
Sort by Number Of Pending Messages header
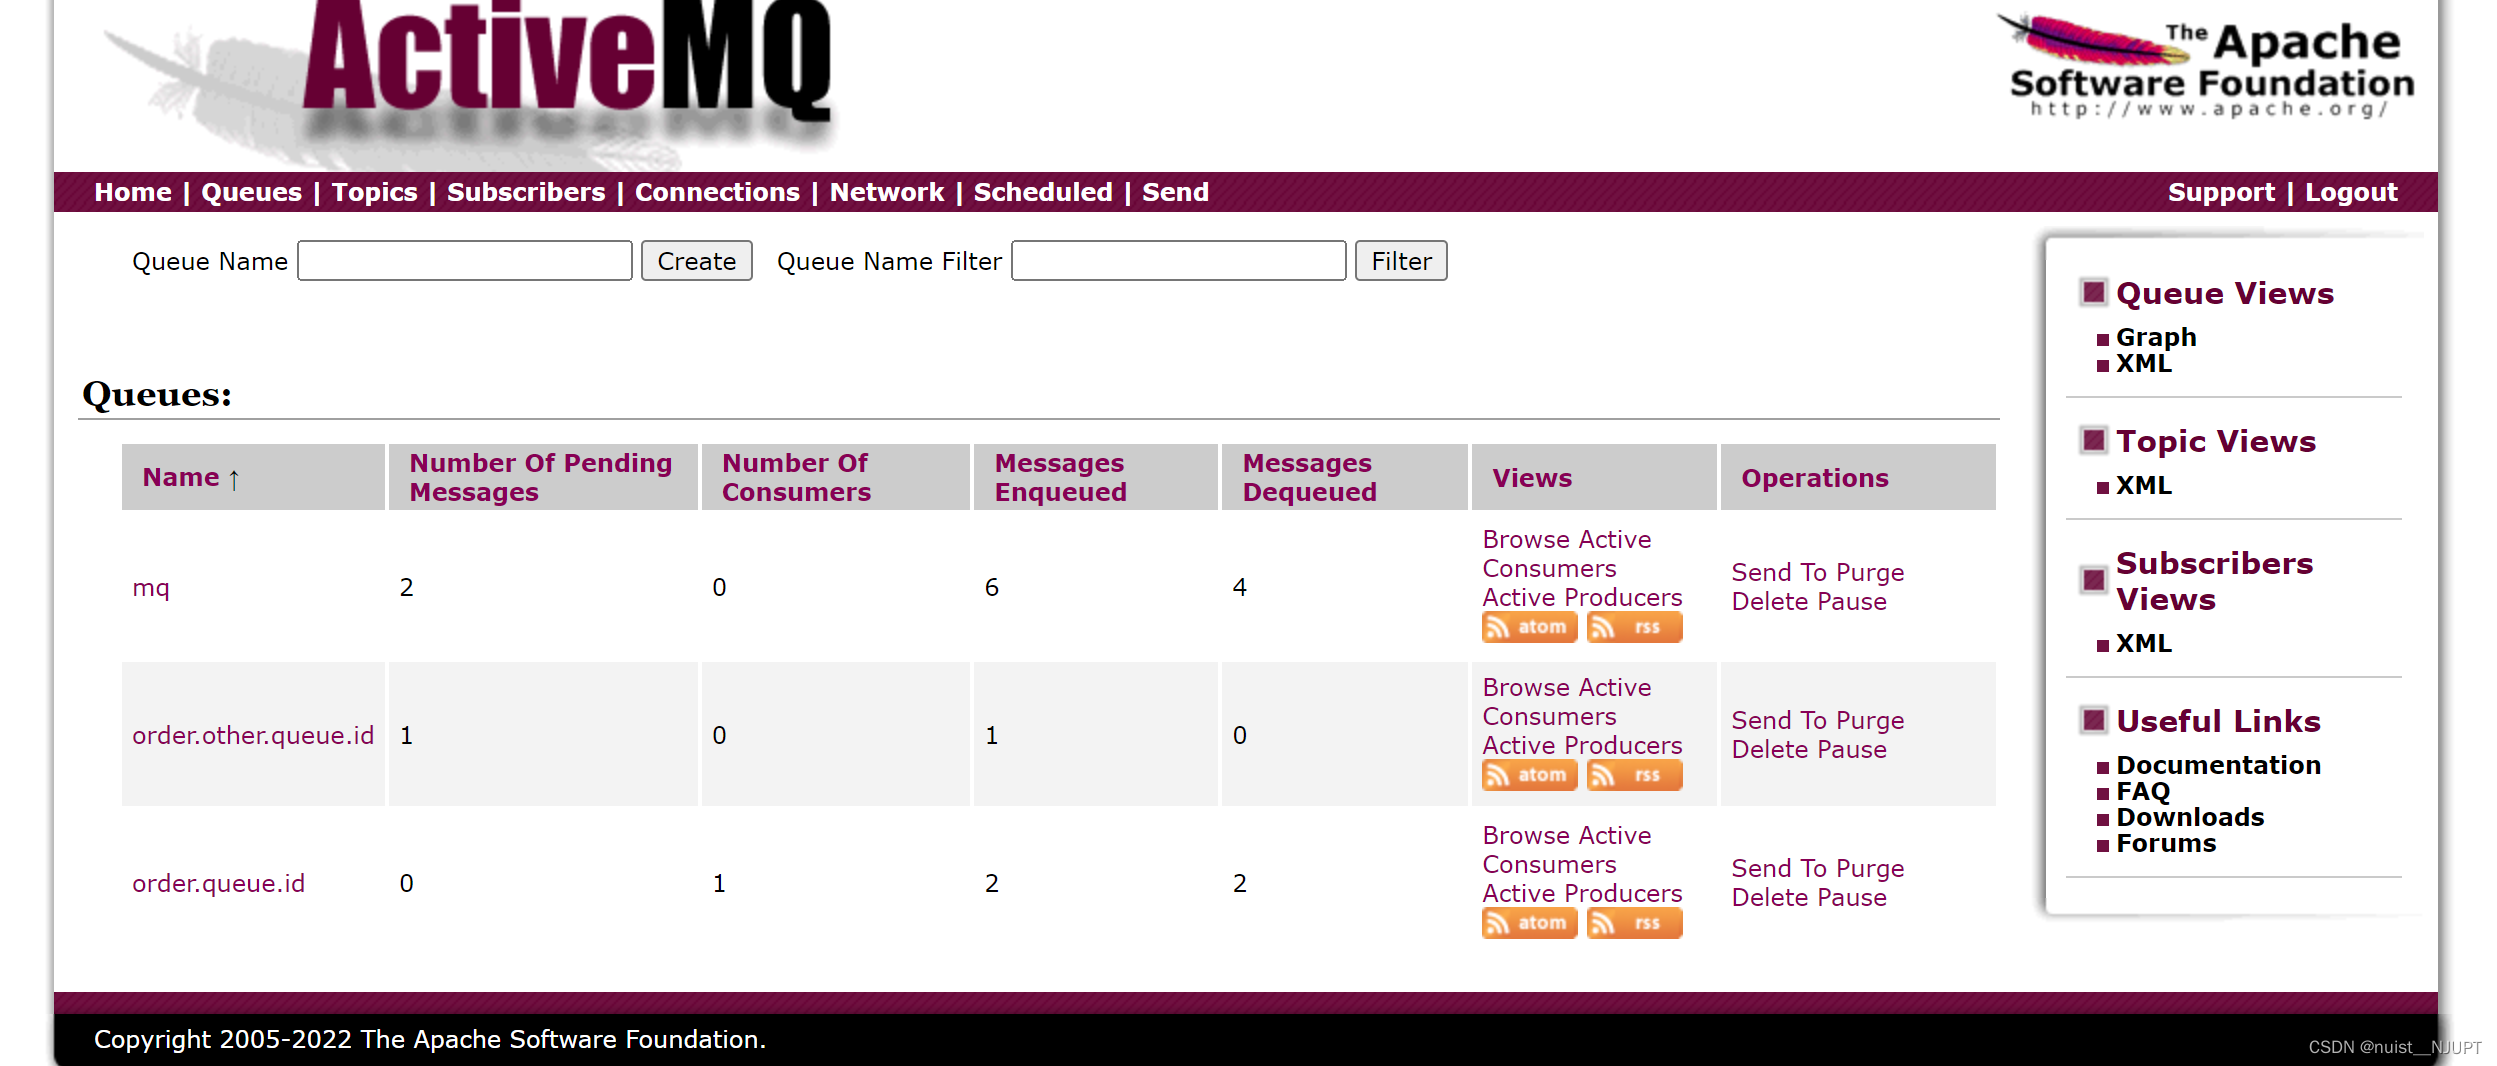541,478
